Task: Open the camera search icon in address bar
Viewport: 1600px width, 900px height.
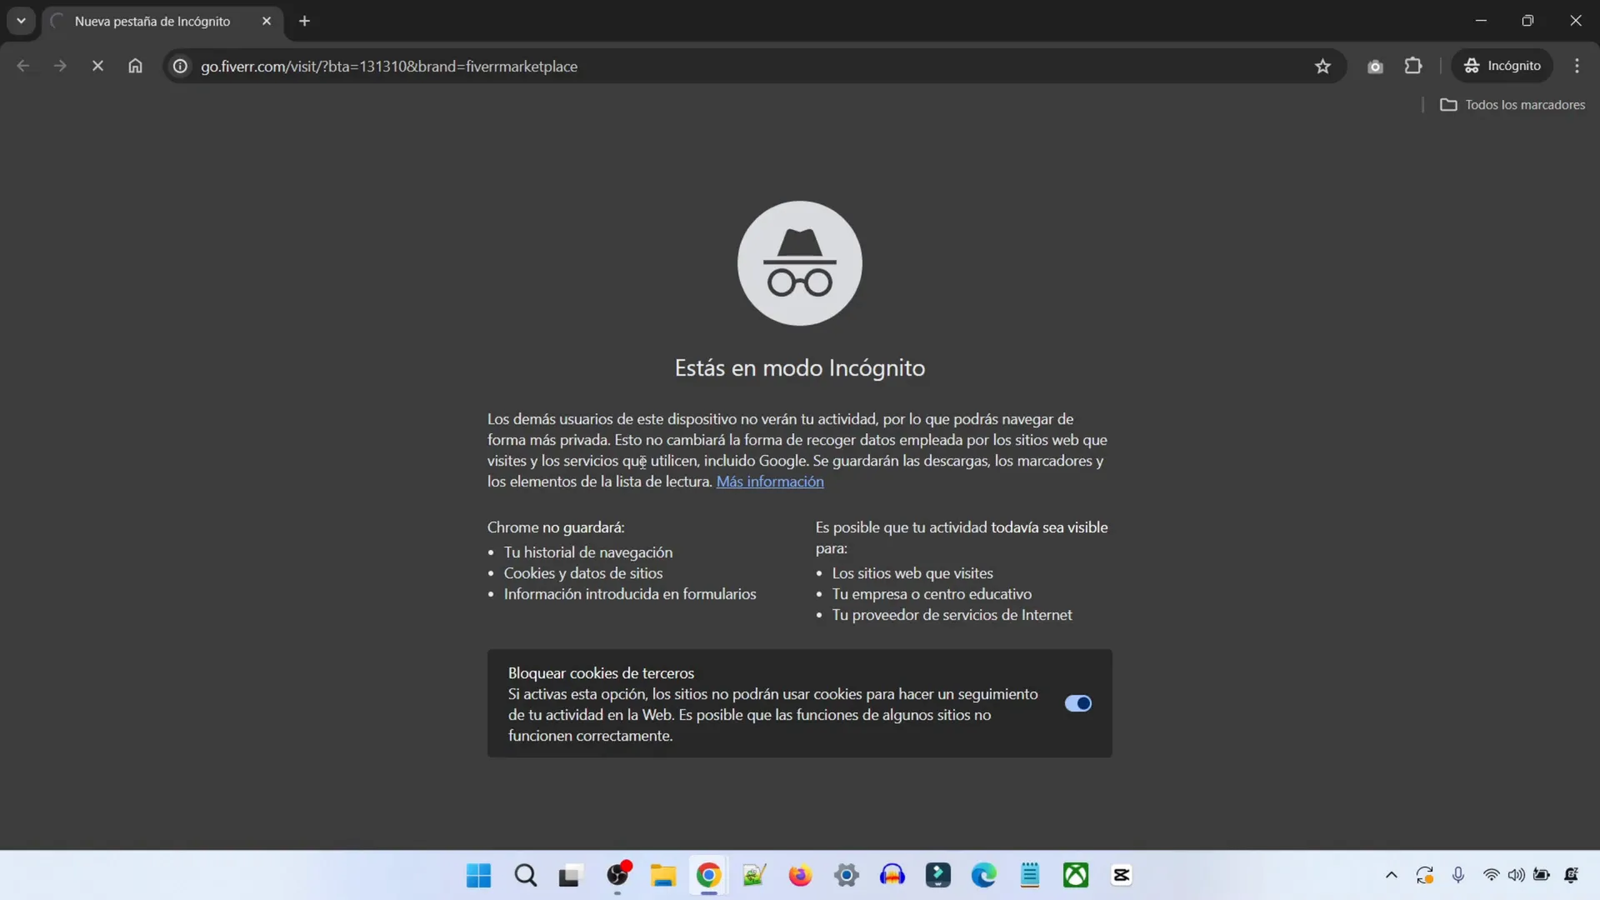Action: pyautogui.click(x=1375, y=66)
